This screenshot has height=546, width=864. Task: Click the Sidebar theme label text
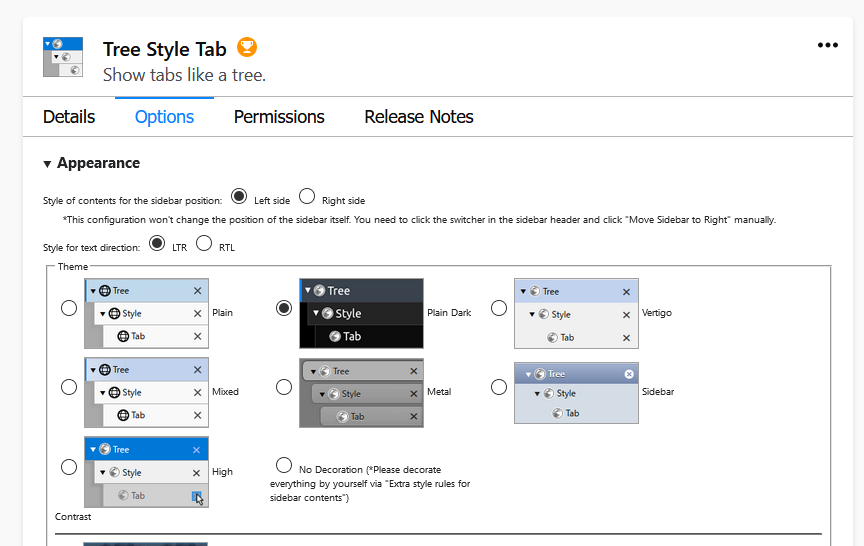pos(658,392)
